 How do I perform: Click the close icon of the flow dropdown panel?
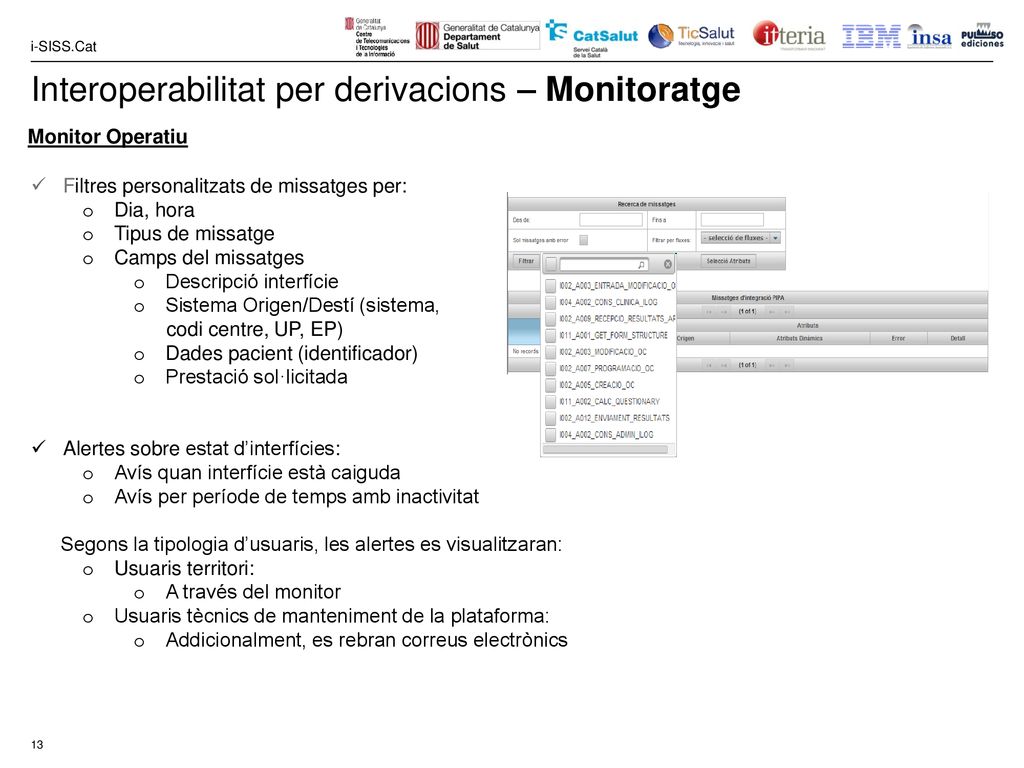click(x=667, y=264)
